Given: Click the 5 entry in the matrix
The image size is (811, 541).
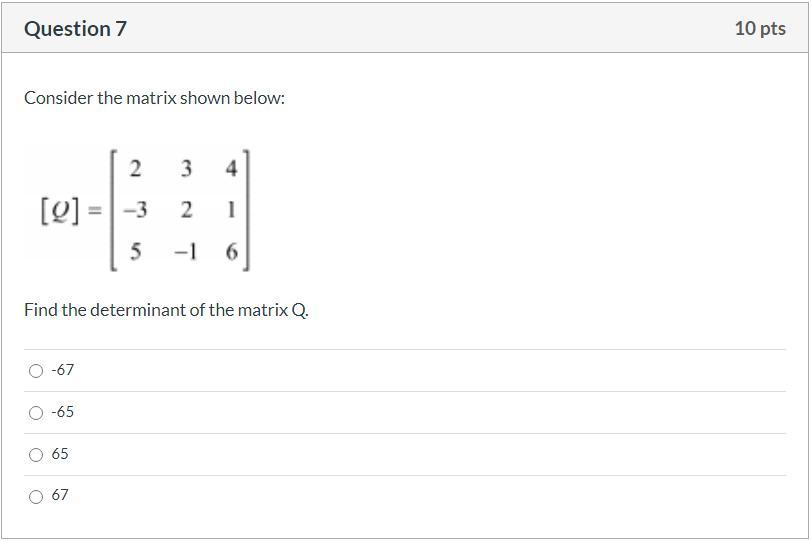Looking at the screenshot, I should (136, 252).
